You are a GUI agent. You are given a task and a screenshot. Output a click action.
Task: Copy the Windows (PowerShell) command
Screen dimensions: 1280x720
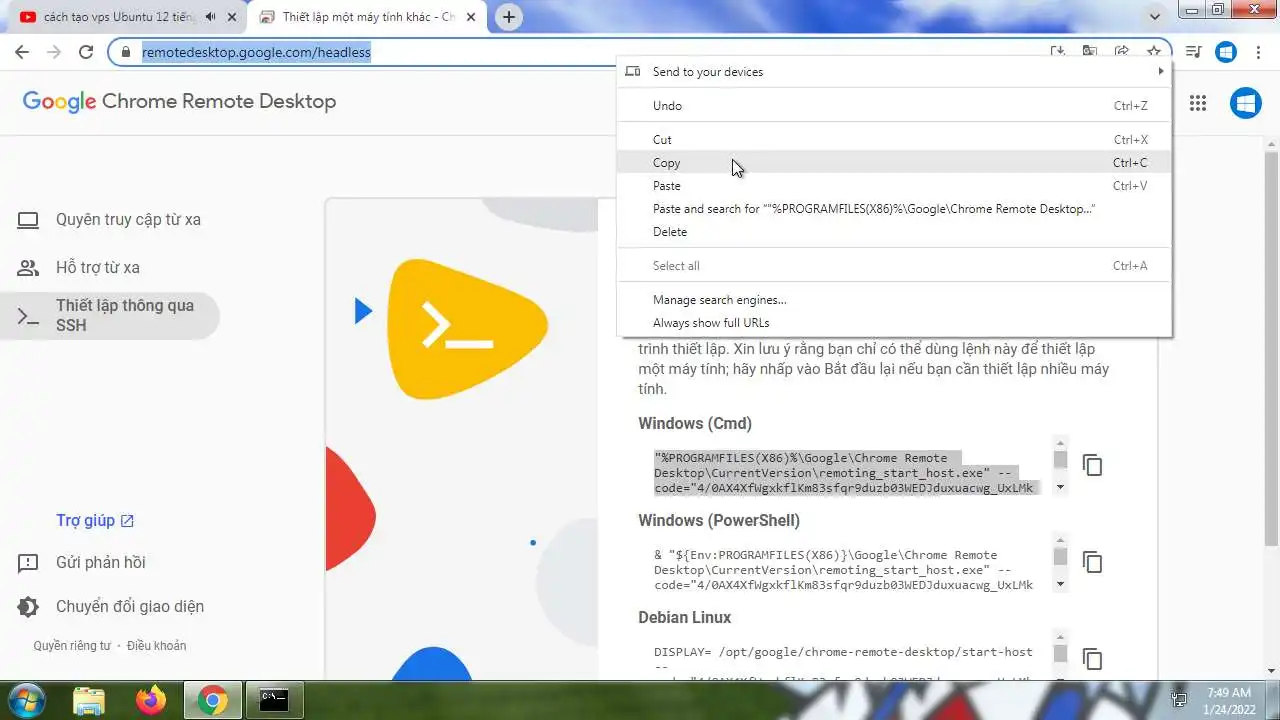click(x=1093, y=562)
